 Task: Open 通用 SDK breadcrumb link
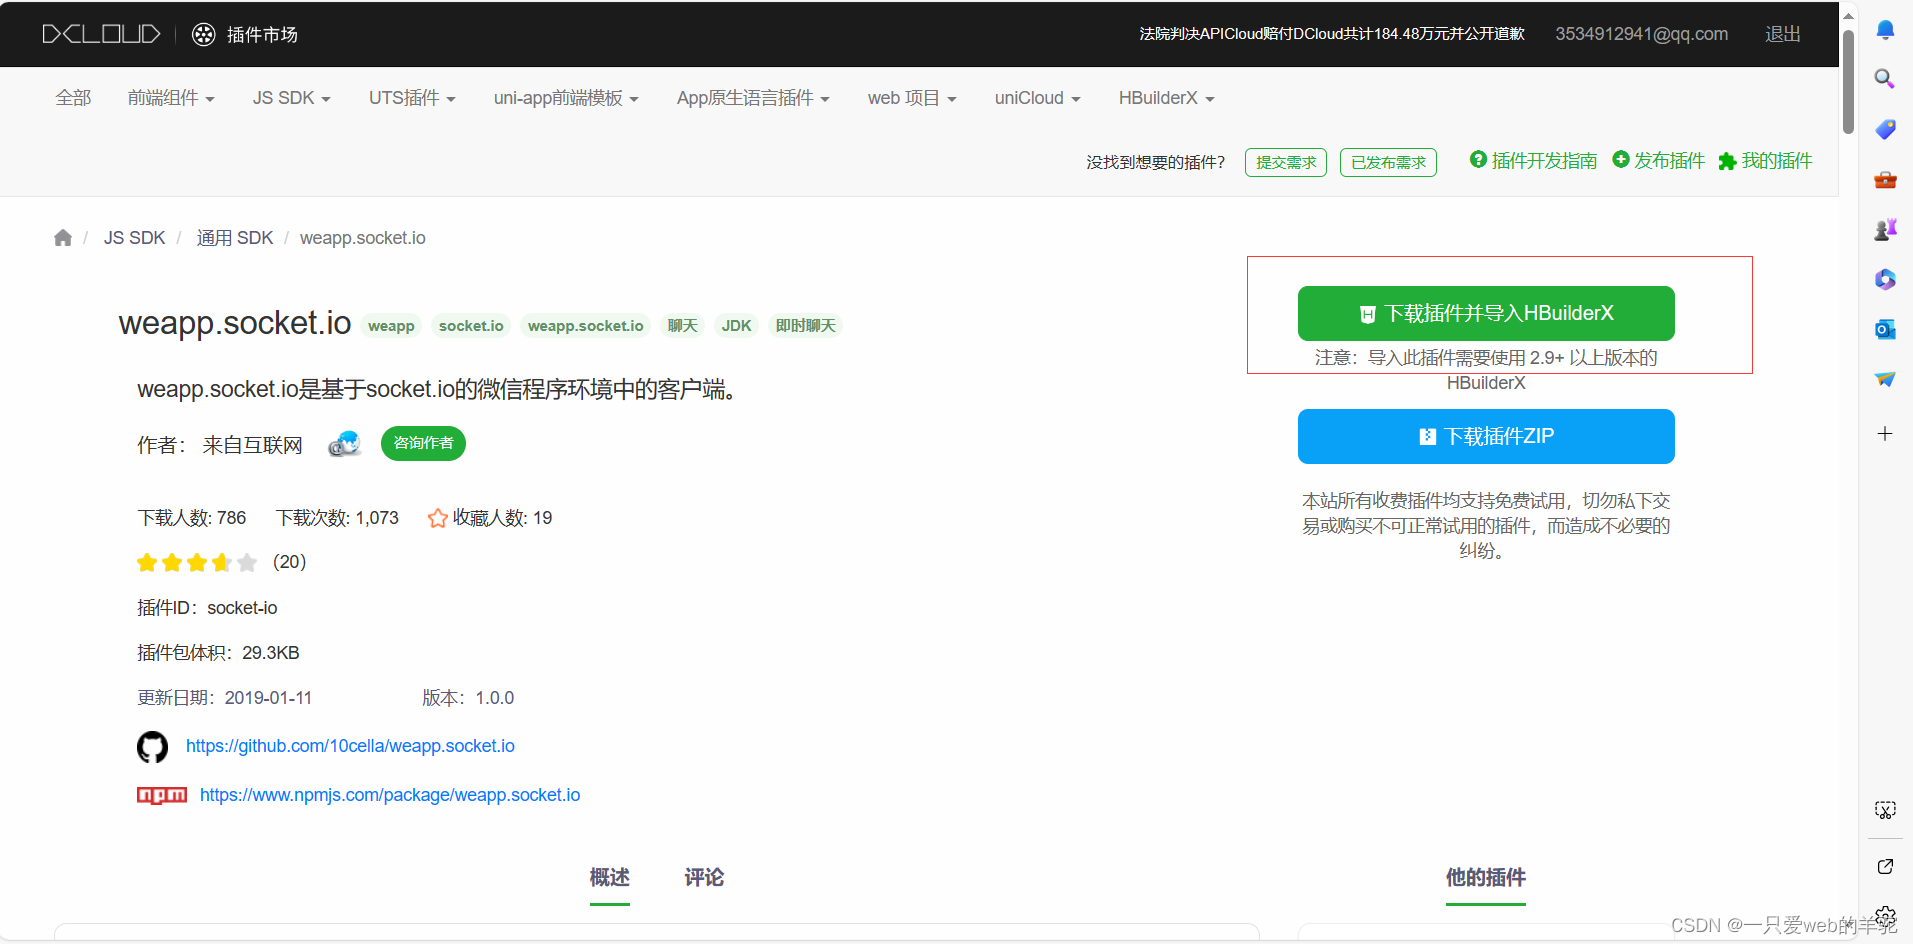tap(235, 238)
